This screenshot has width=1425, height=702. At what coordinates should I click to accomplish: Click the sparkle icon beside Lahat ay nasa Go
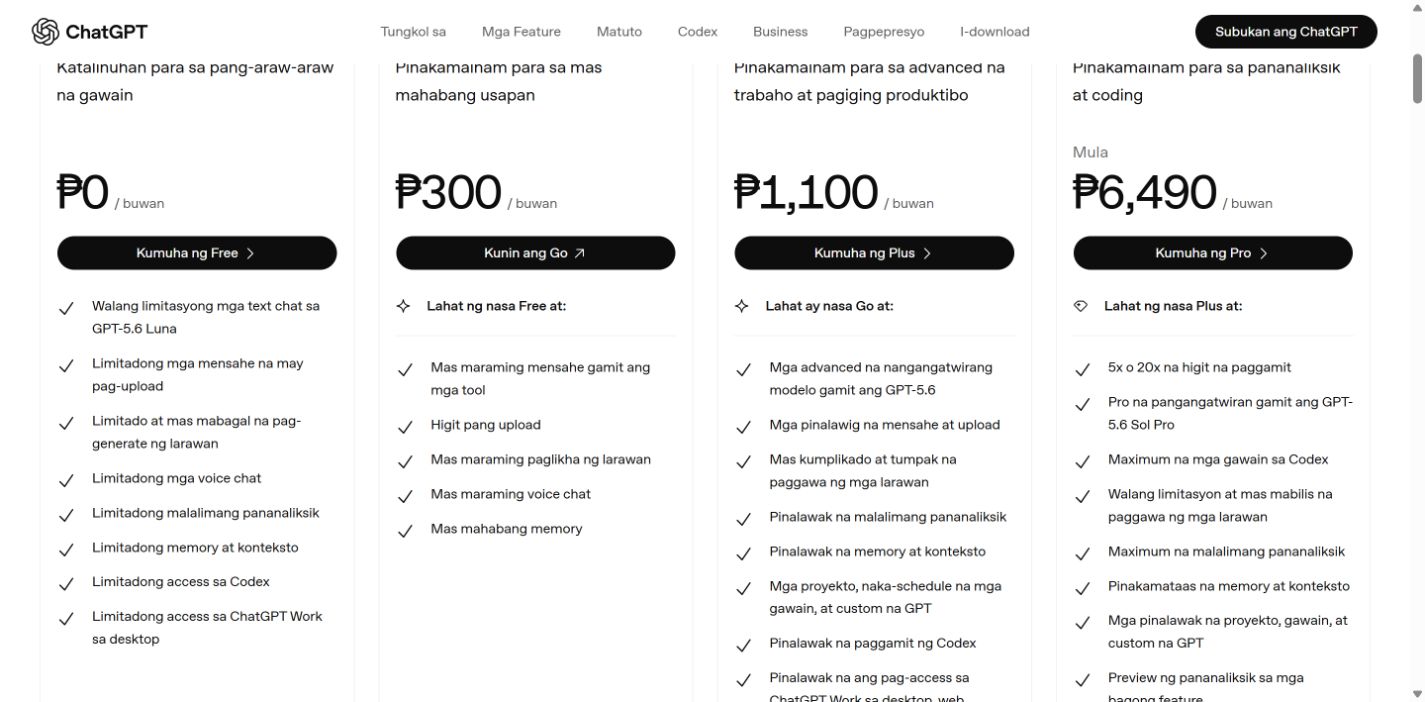click(742, 307)
